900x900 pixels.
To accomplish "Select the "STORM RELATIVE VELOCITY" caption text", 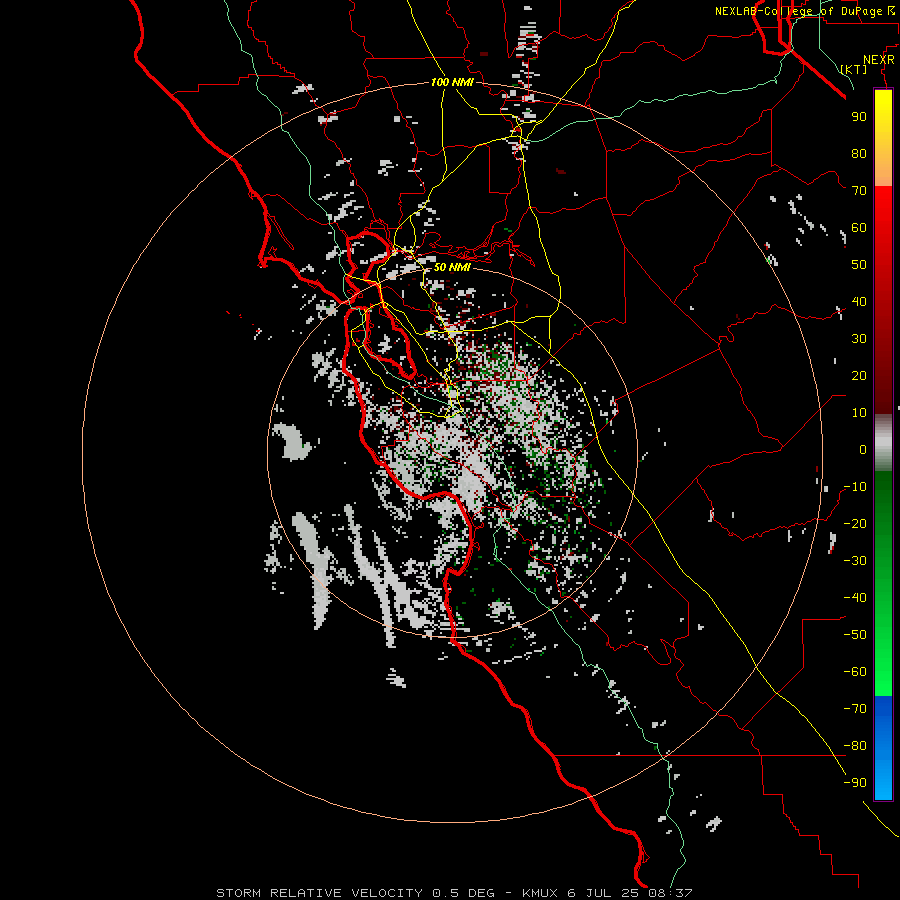I will point(320,893).
